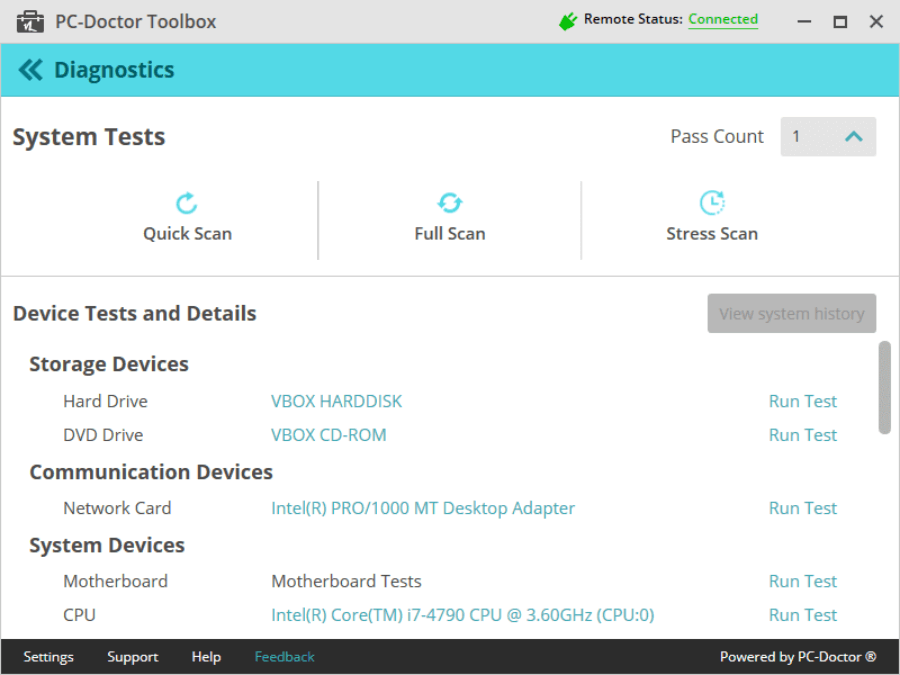
Task: Click the Quick Scan icon
Action: 187,203
